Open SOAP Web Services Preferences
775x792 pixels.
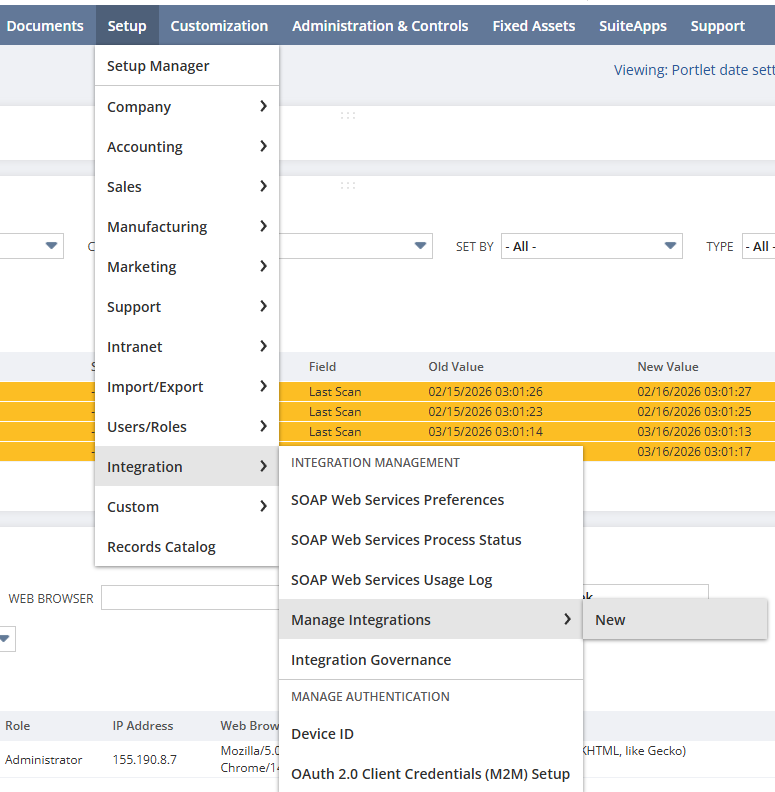click(x=431, y=500)
